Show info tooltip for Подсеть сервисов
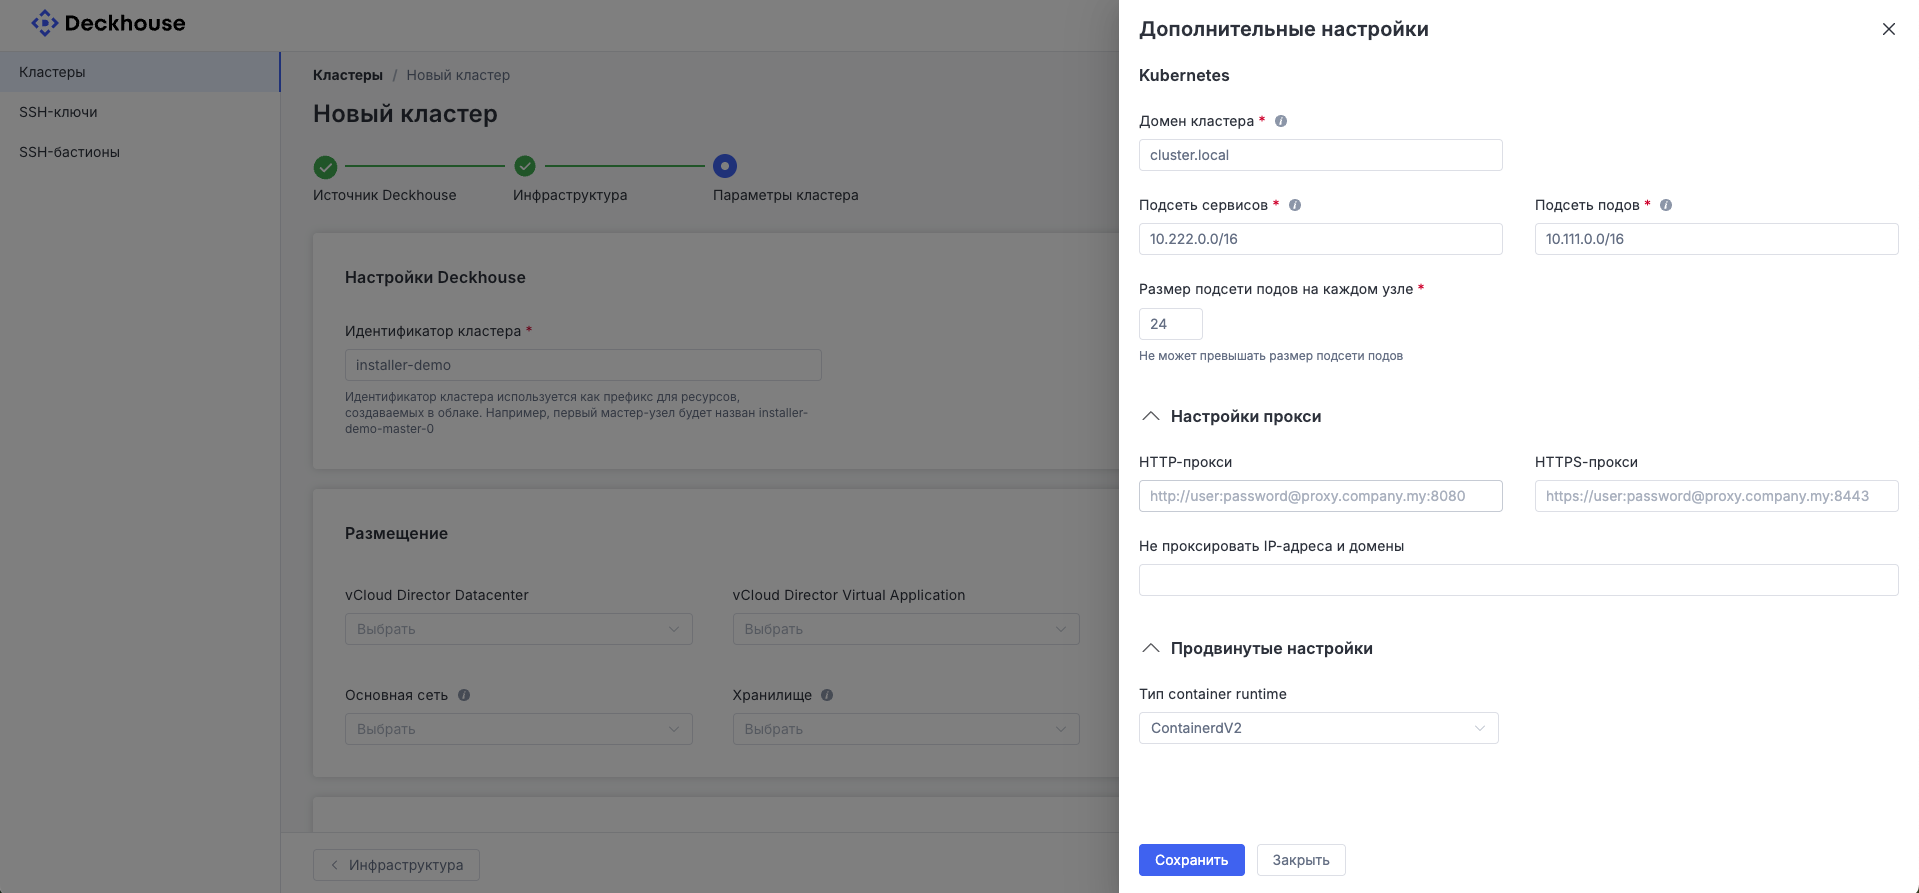1919x893 pixels. click(x=1295, y=205)
